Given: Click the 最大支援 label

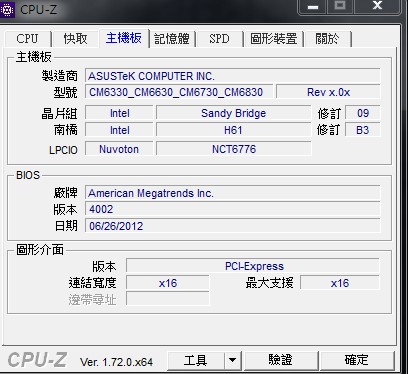Looking at the screenshot, I should pos(270,283).
